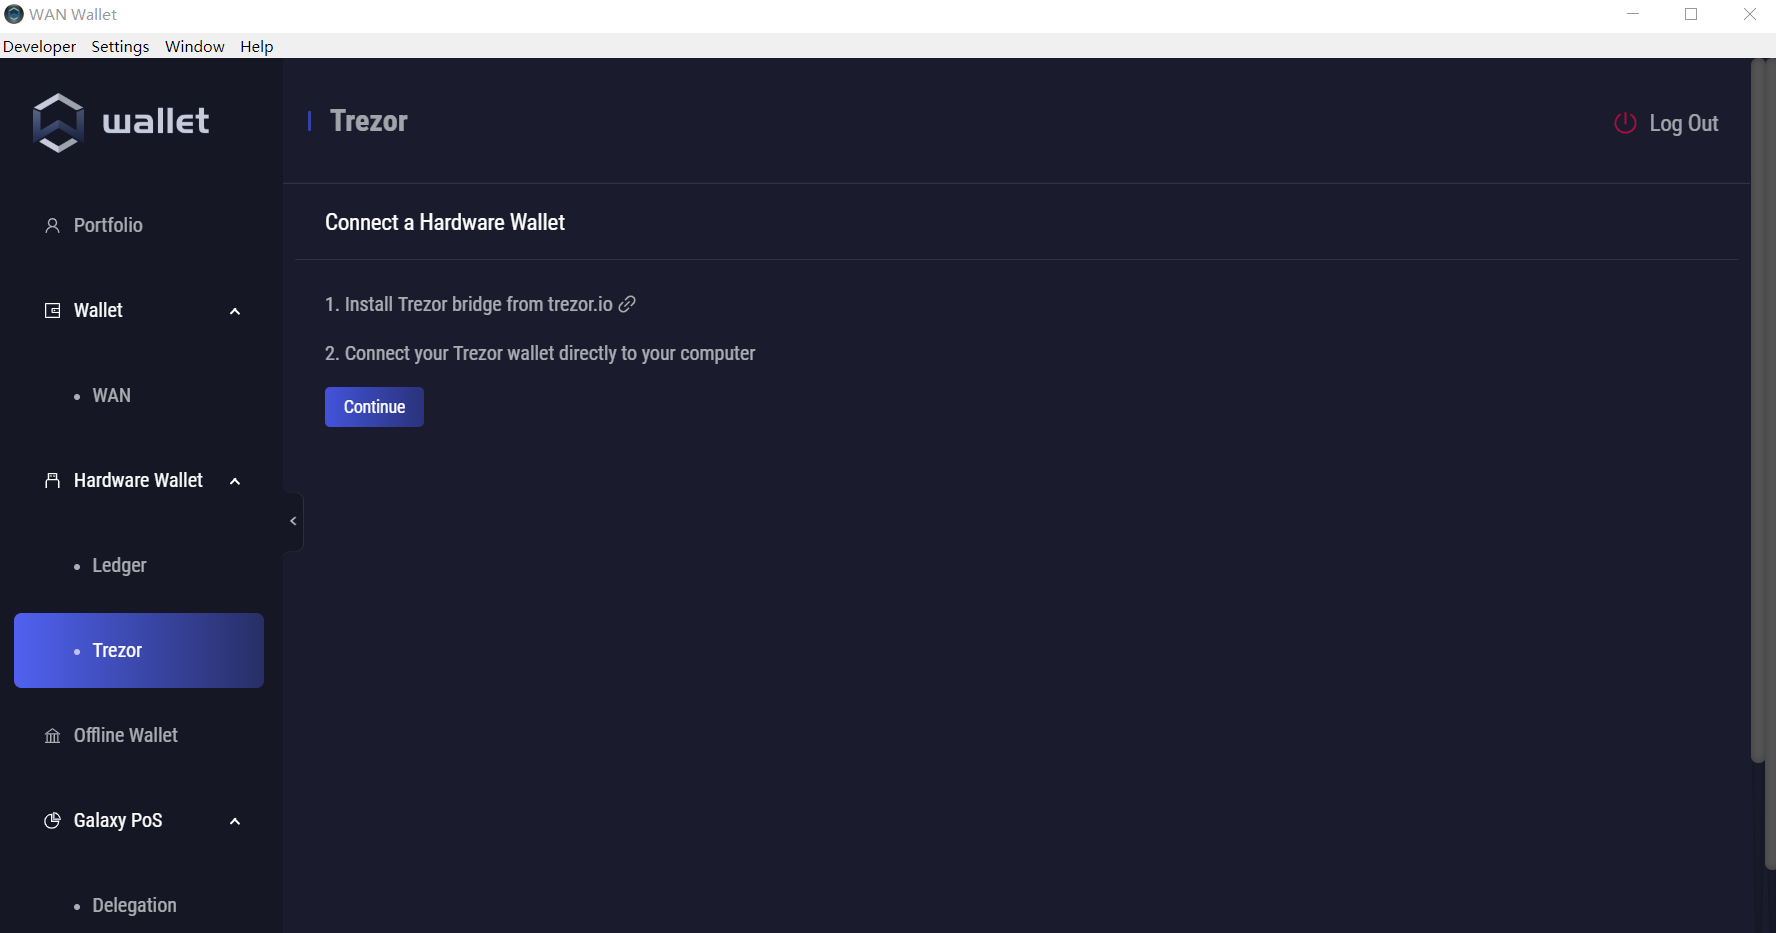Collapse the Wallet submenu chevron
This screenshot has width=1776, height=933.
[x=235, y=311]
